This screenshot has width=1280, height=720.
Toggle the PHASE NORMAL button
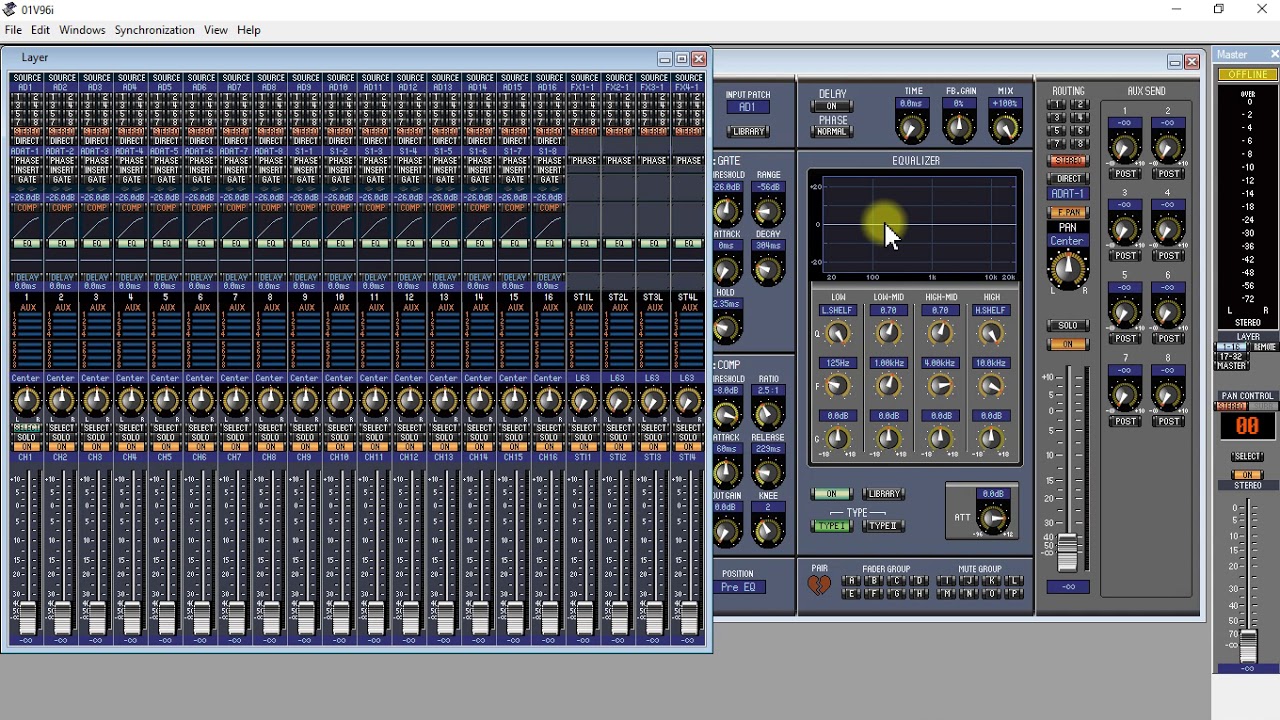pos(832,132)
